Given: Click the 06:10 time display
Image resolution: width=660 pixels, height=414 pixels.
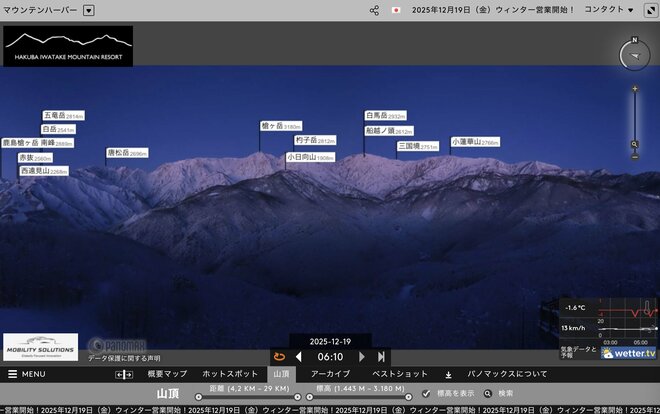Looking at the screenshot, I should pos(330,357).
